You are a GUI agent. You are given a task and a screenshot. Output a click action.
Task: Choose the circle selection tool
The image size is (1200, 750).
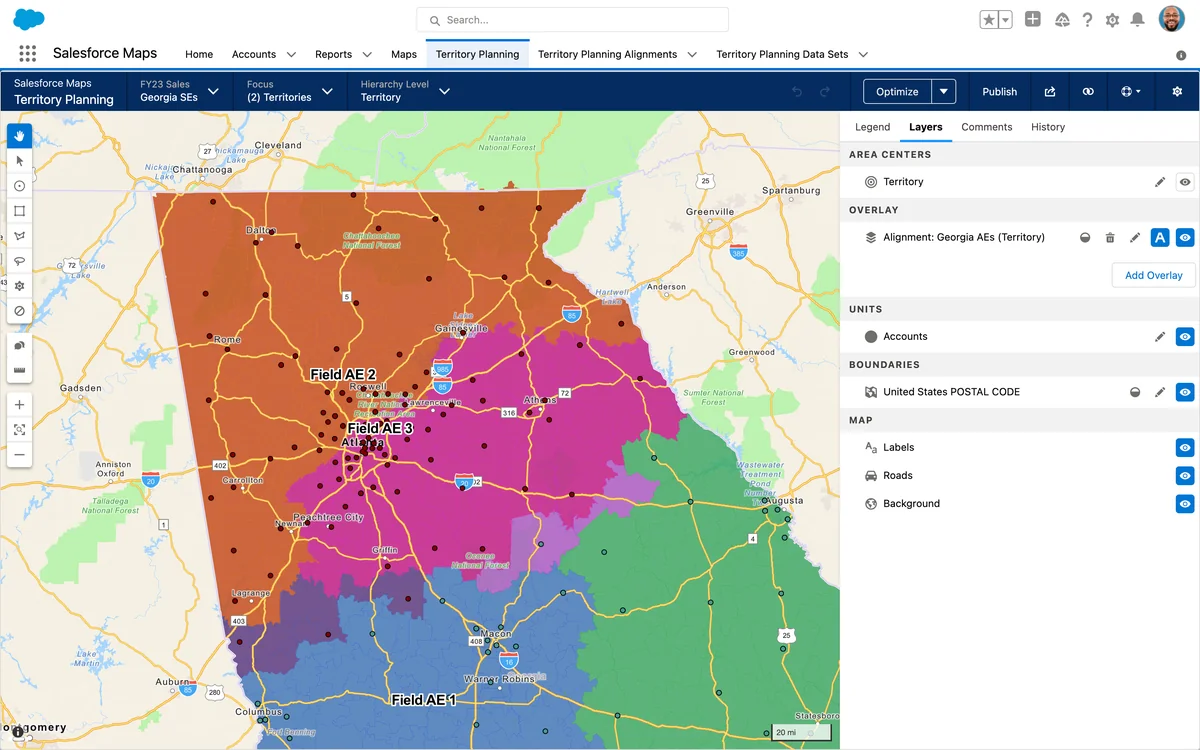(20, 186)
